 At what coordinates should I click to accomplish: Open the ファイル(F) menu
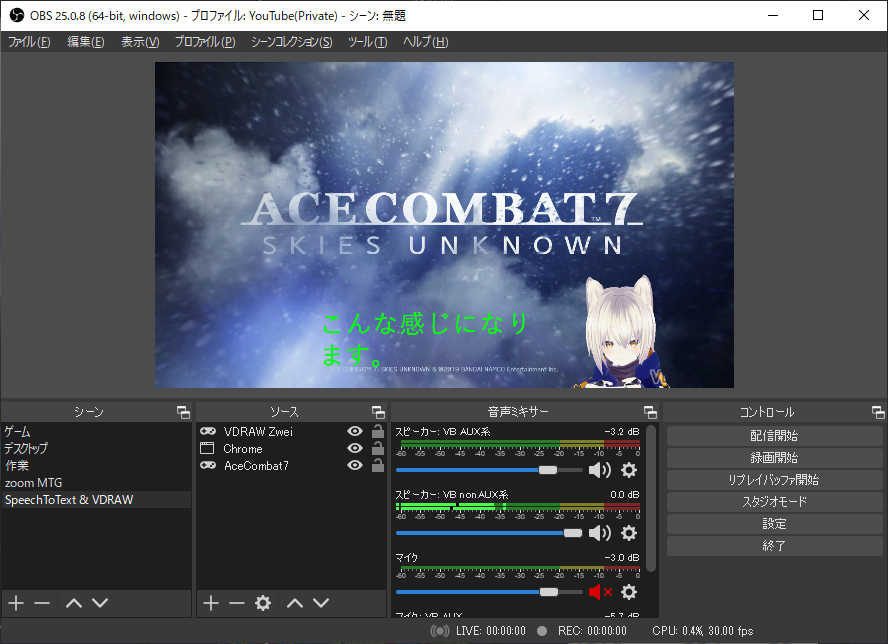click(x=29, y=42)
